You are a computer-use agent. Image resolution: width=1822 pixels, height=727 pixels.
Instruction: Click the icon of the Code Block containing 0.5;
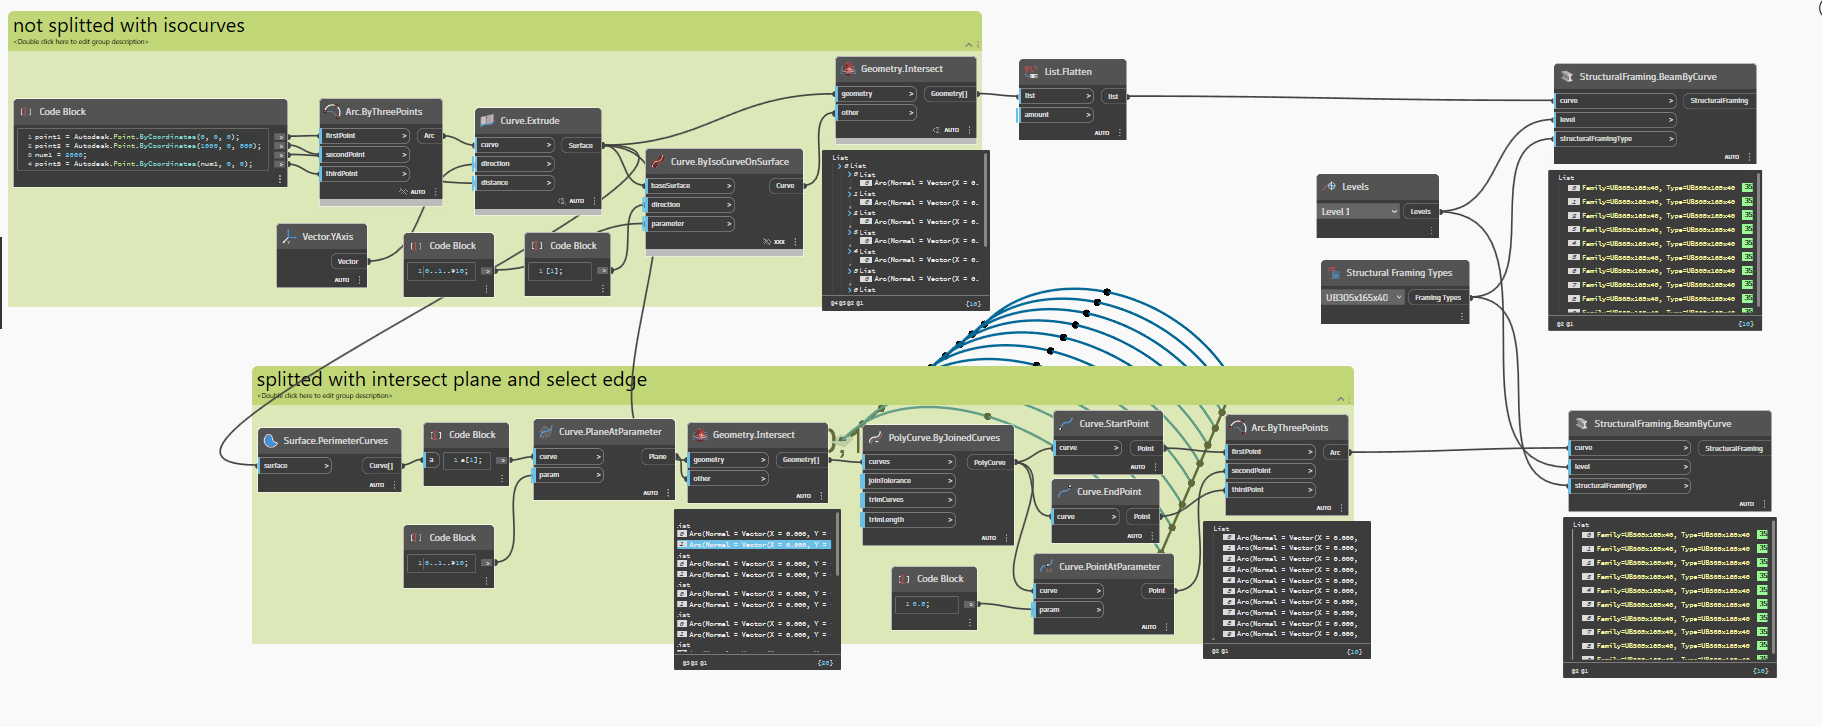coord(904,579)
